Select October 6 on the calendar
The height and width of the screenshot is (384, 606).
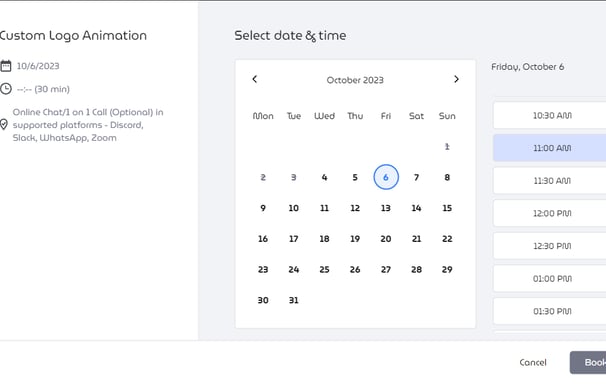[386, 177]
